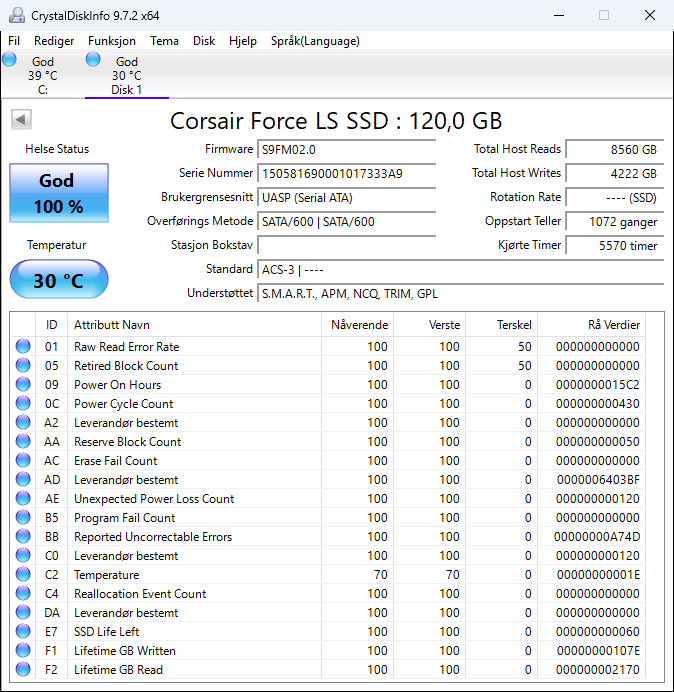Select the SSD Life Left attribute name

click(106, 632)
